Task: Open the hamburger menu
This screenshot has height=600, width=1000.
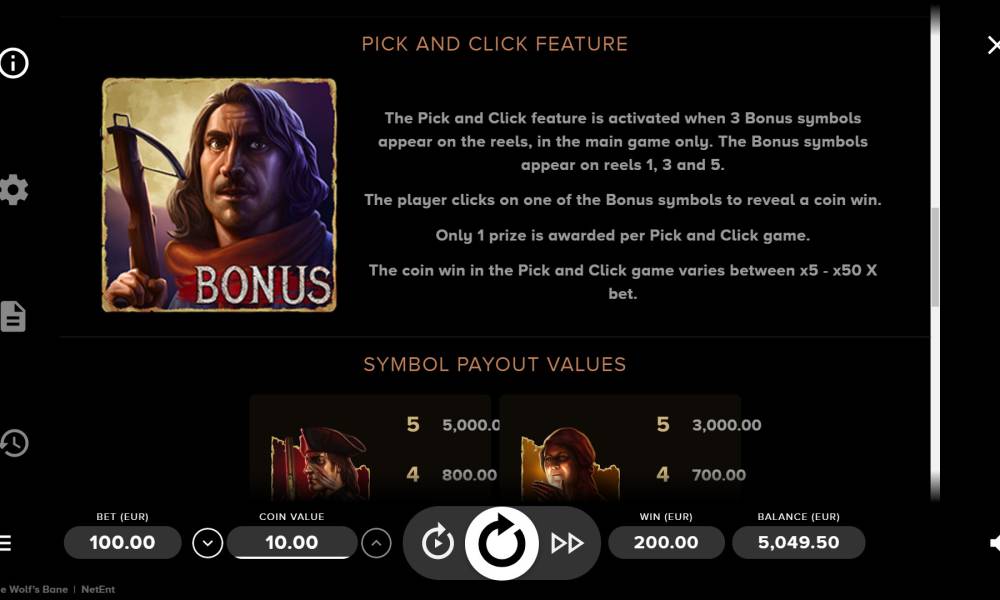Action: [x=5, y=543]
